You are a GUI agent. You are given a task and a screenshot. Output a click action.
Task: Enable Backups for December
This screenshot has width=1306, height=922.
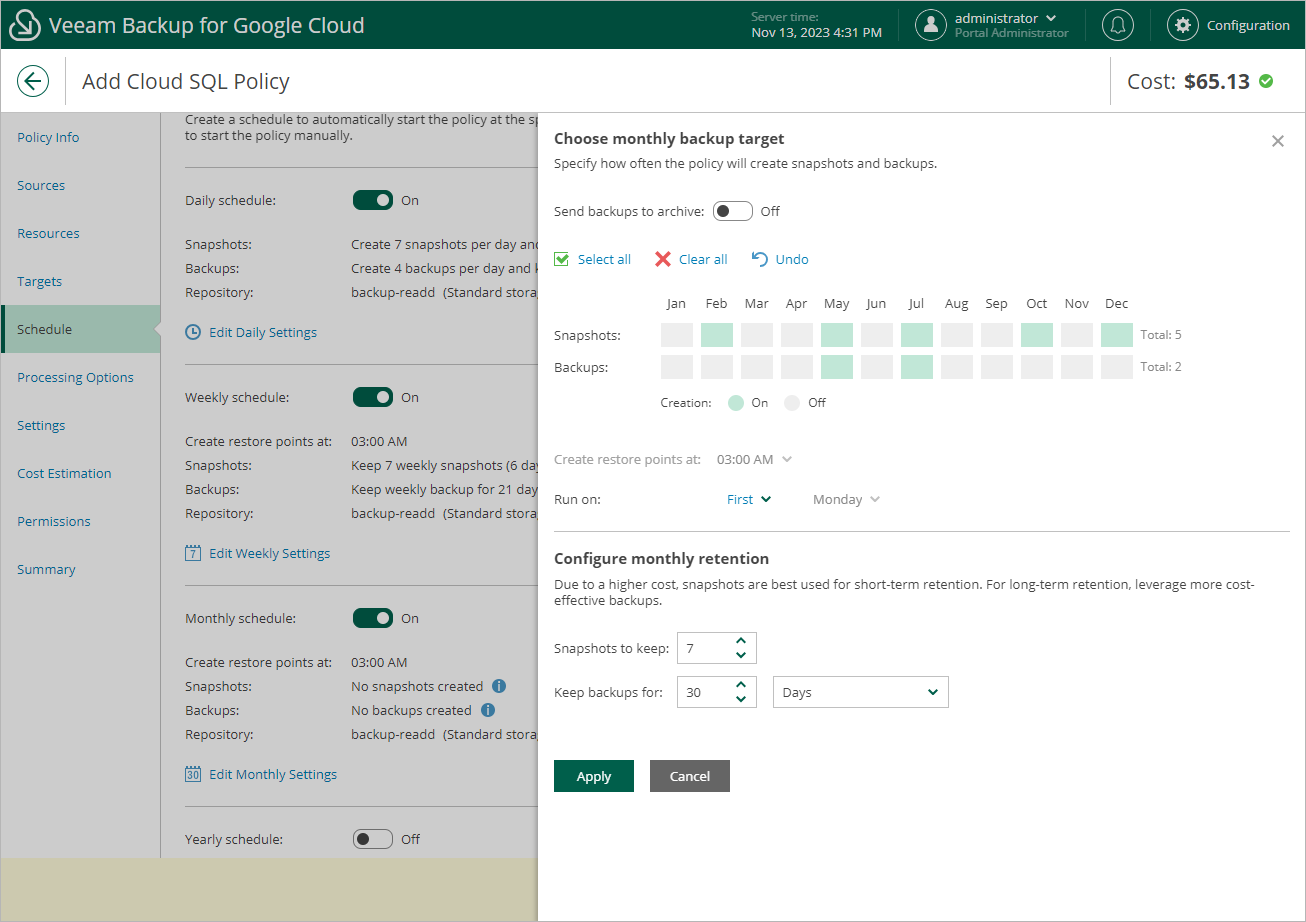point(1117,367)
